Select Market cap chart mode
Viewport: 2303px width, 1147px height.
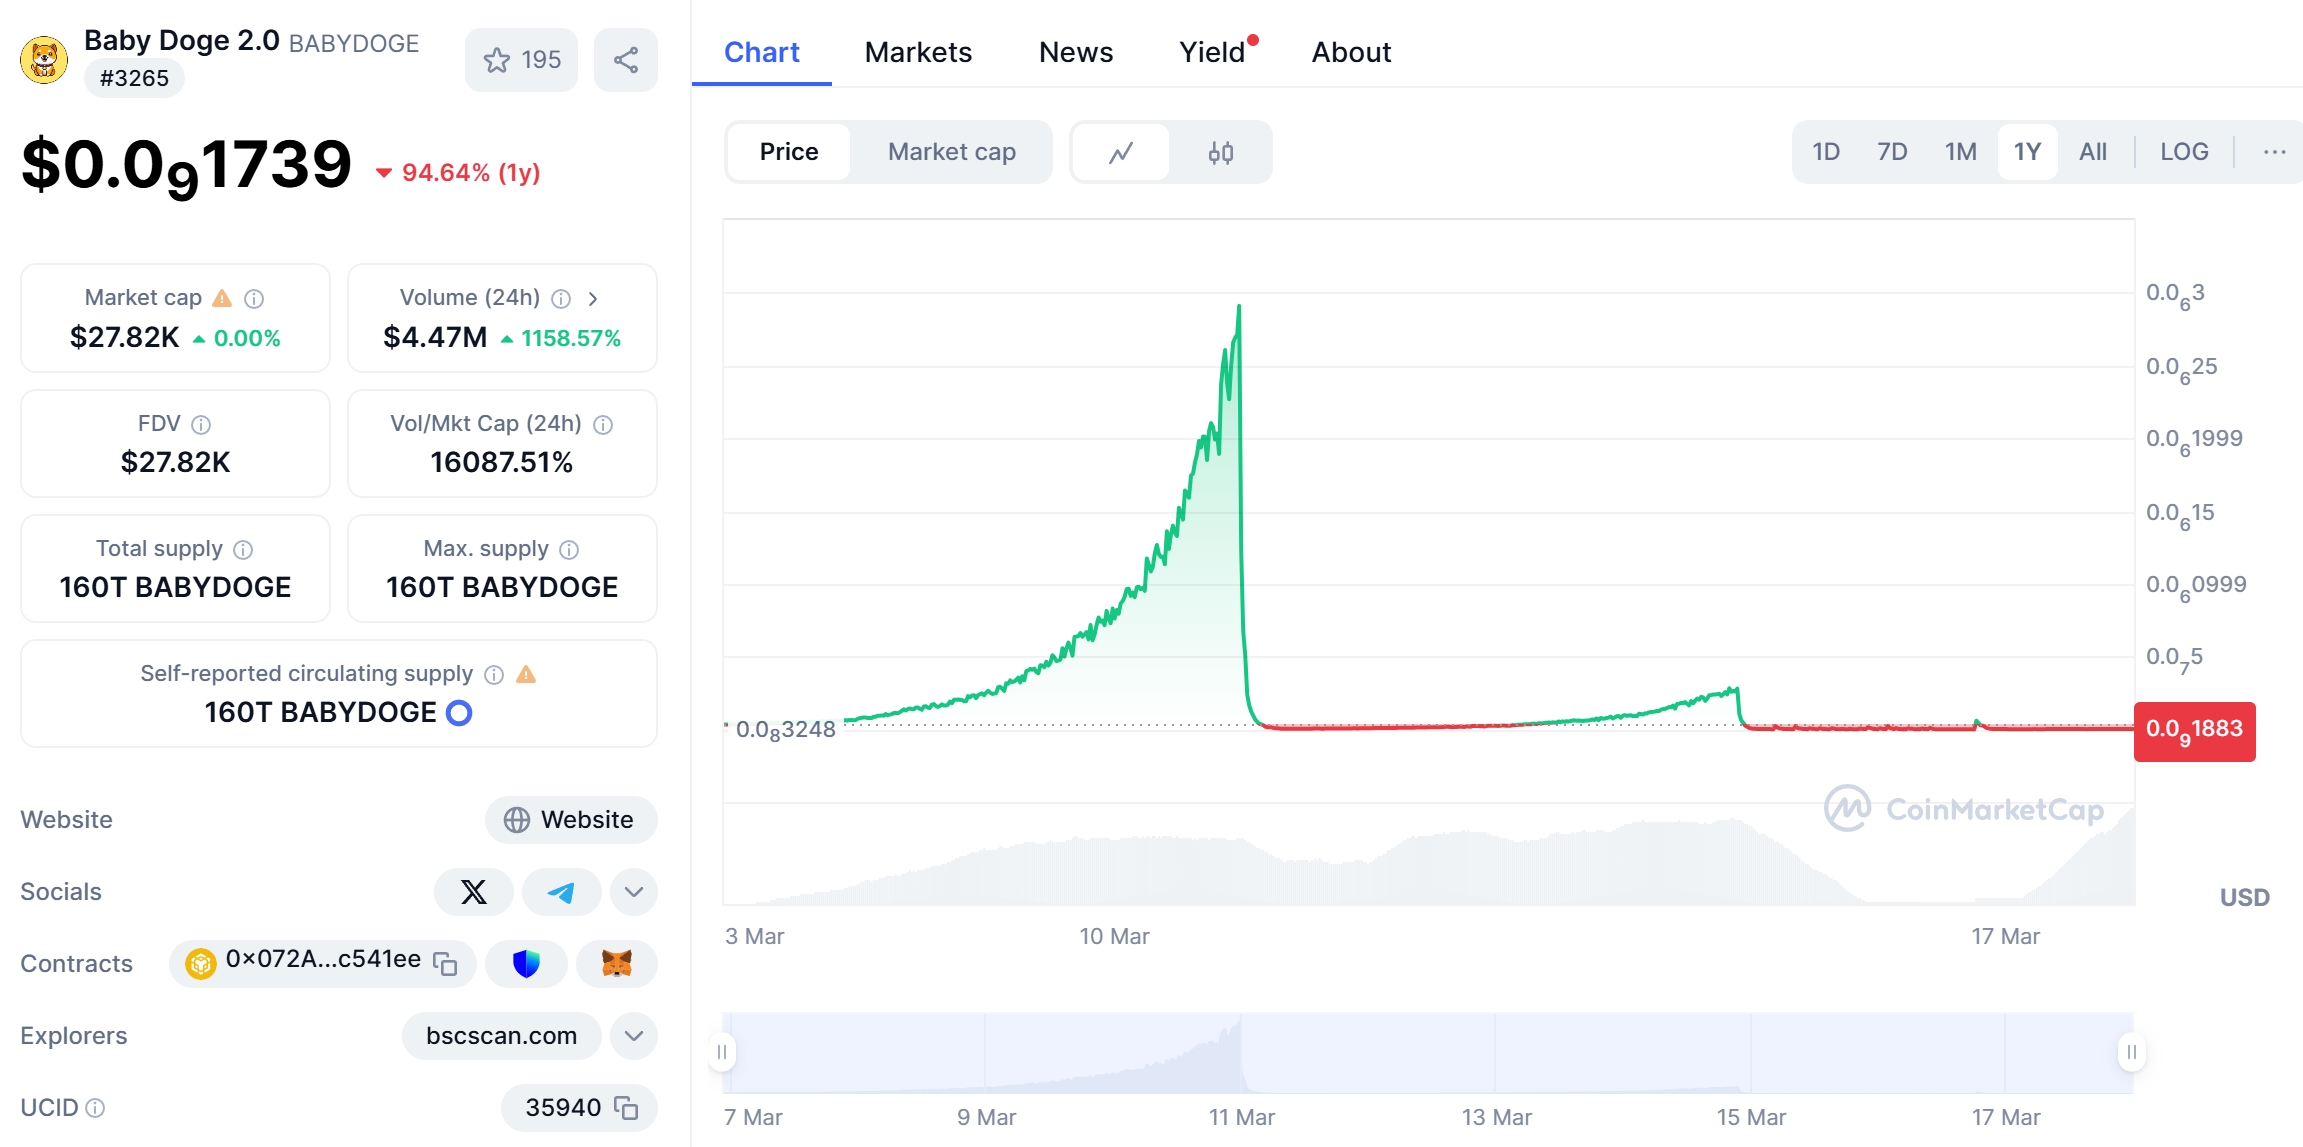tap(952, 152)
